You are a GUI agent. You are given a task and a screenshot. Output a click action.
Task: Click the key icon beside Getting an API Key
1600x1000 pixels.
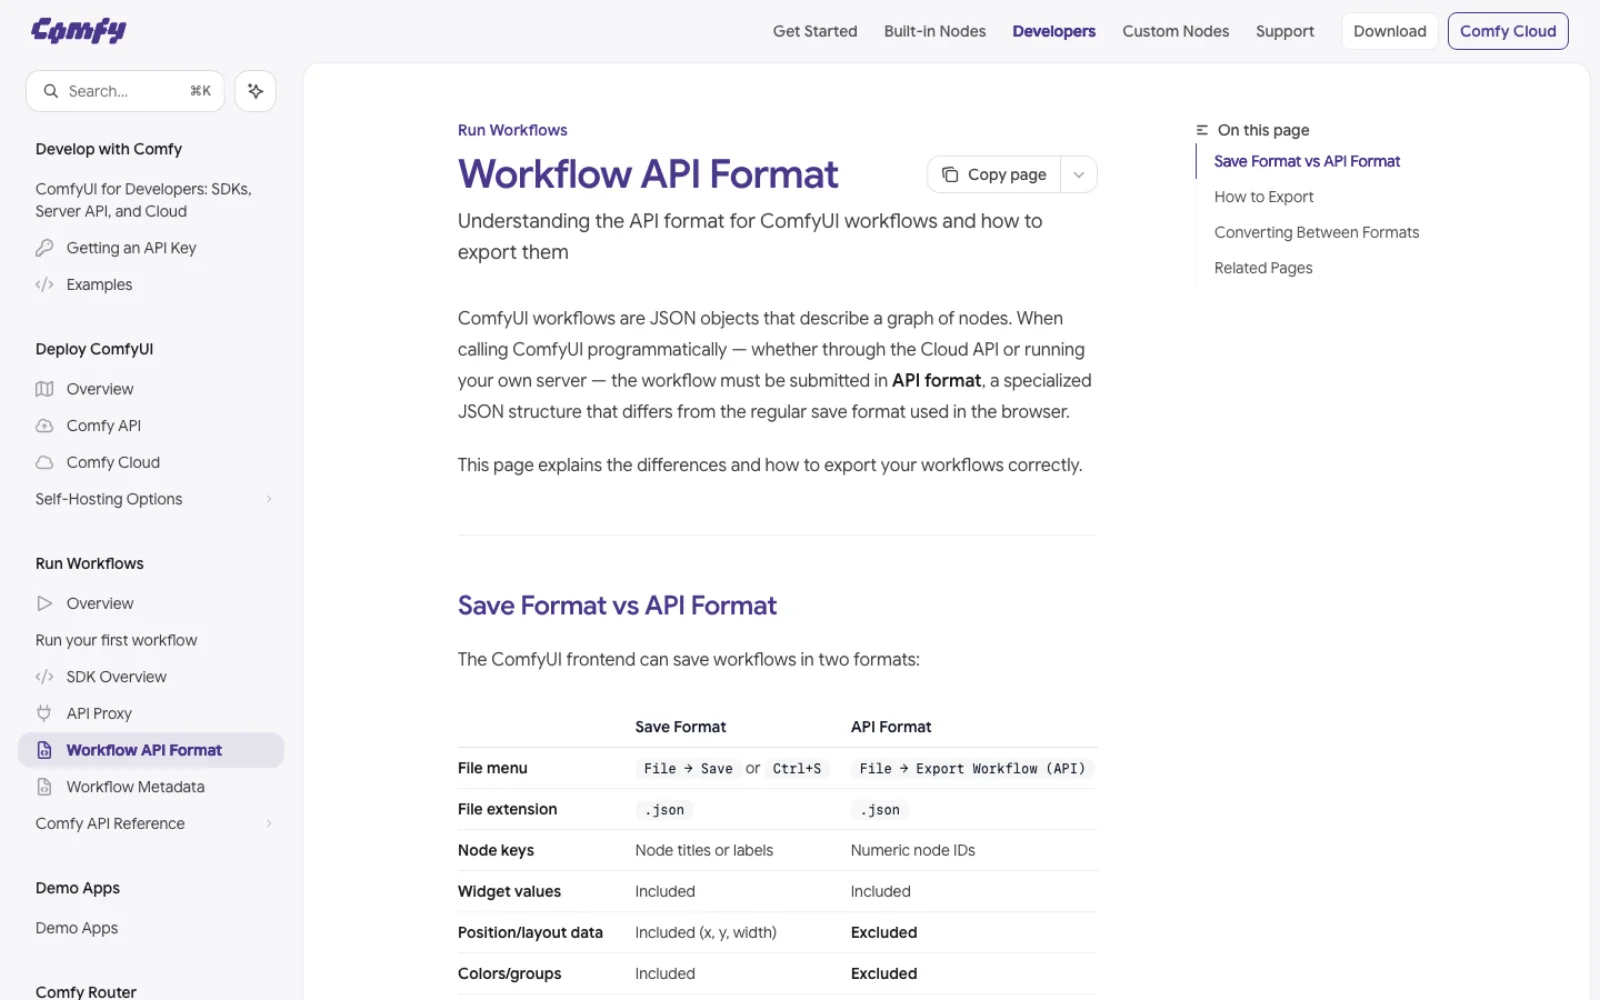click(x=44, y=248)
